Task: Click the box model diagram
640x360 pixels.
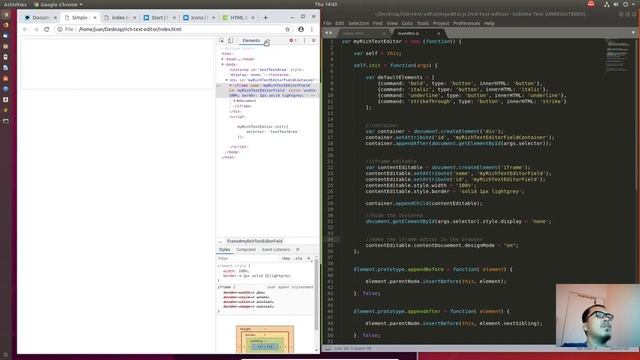Action: coord(265,339)
